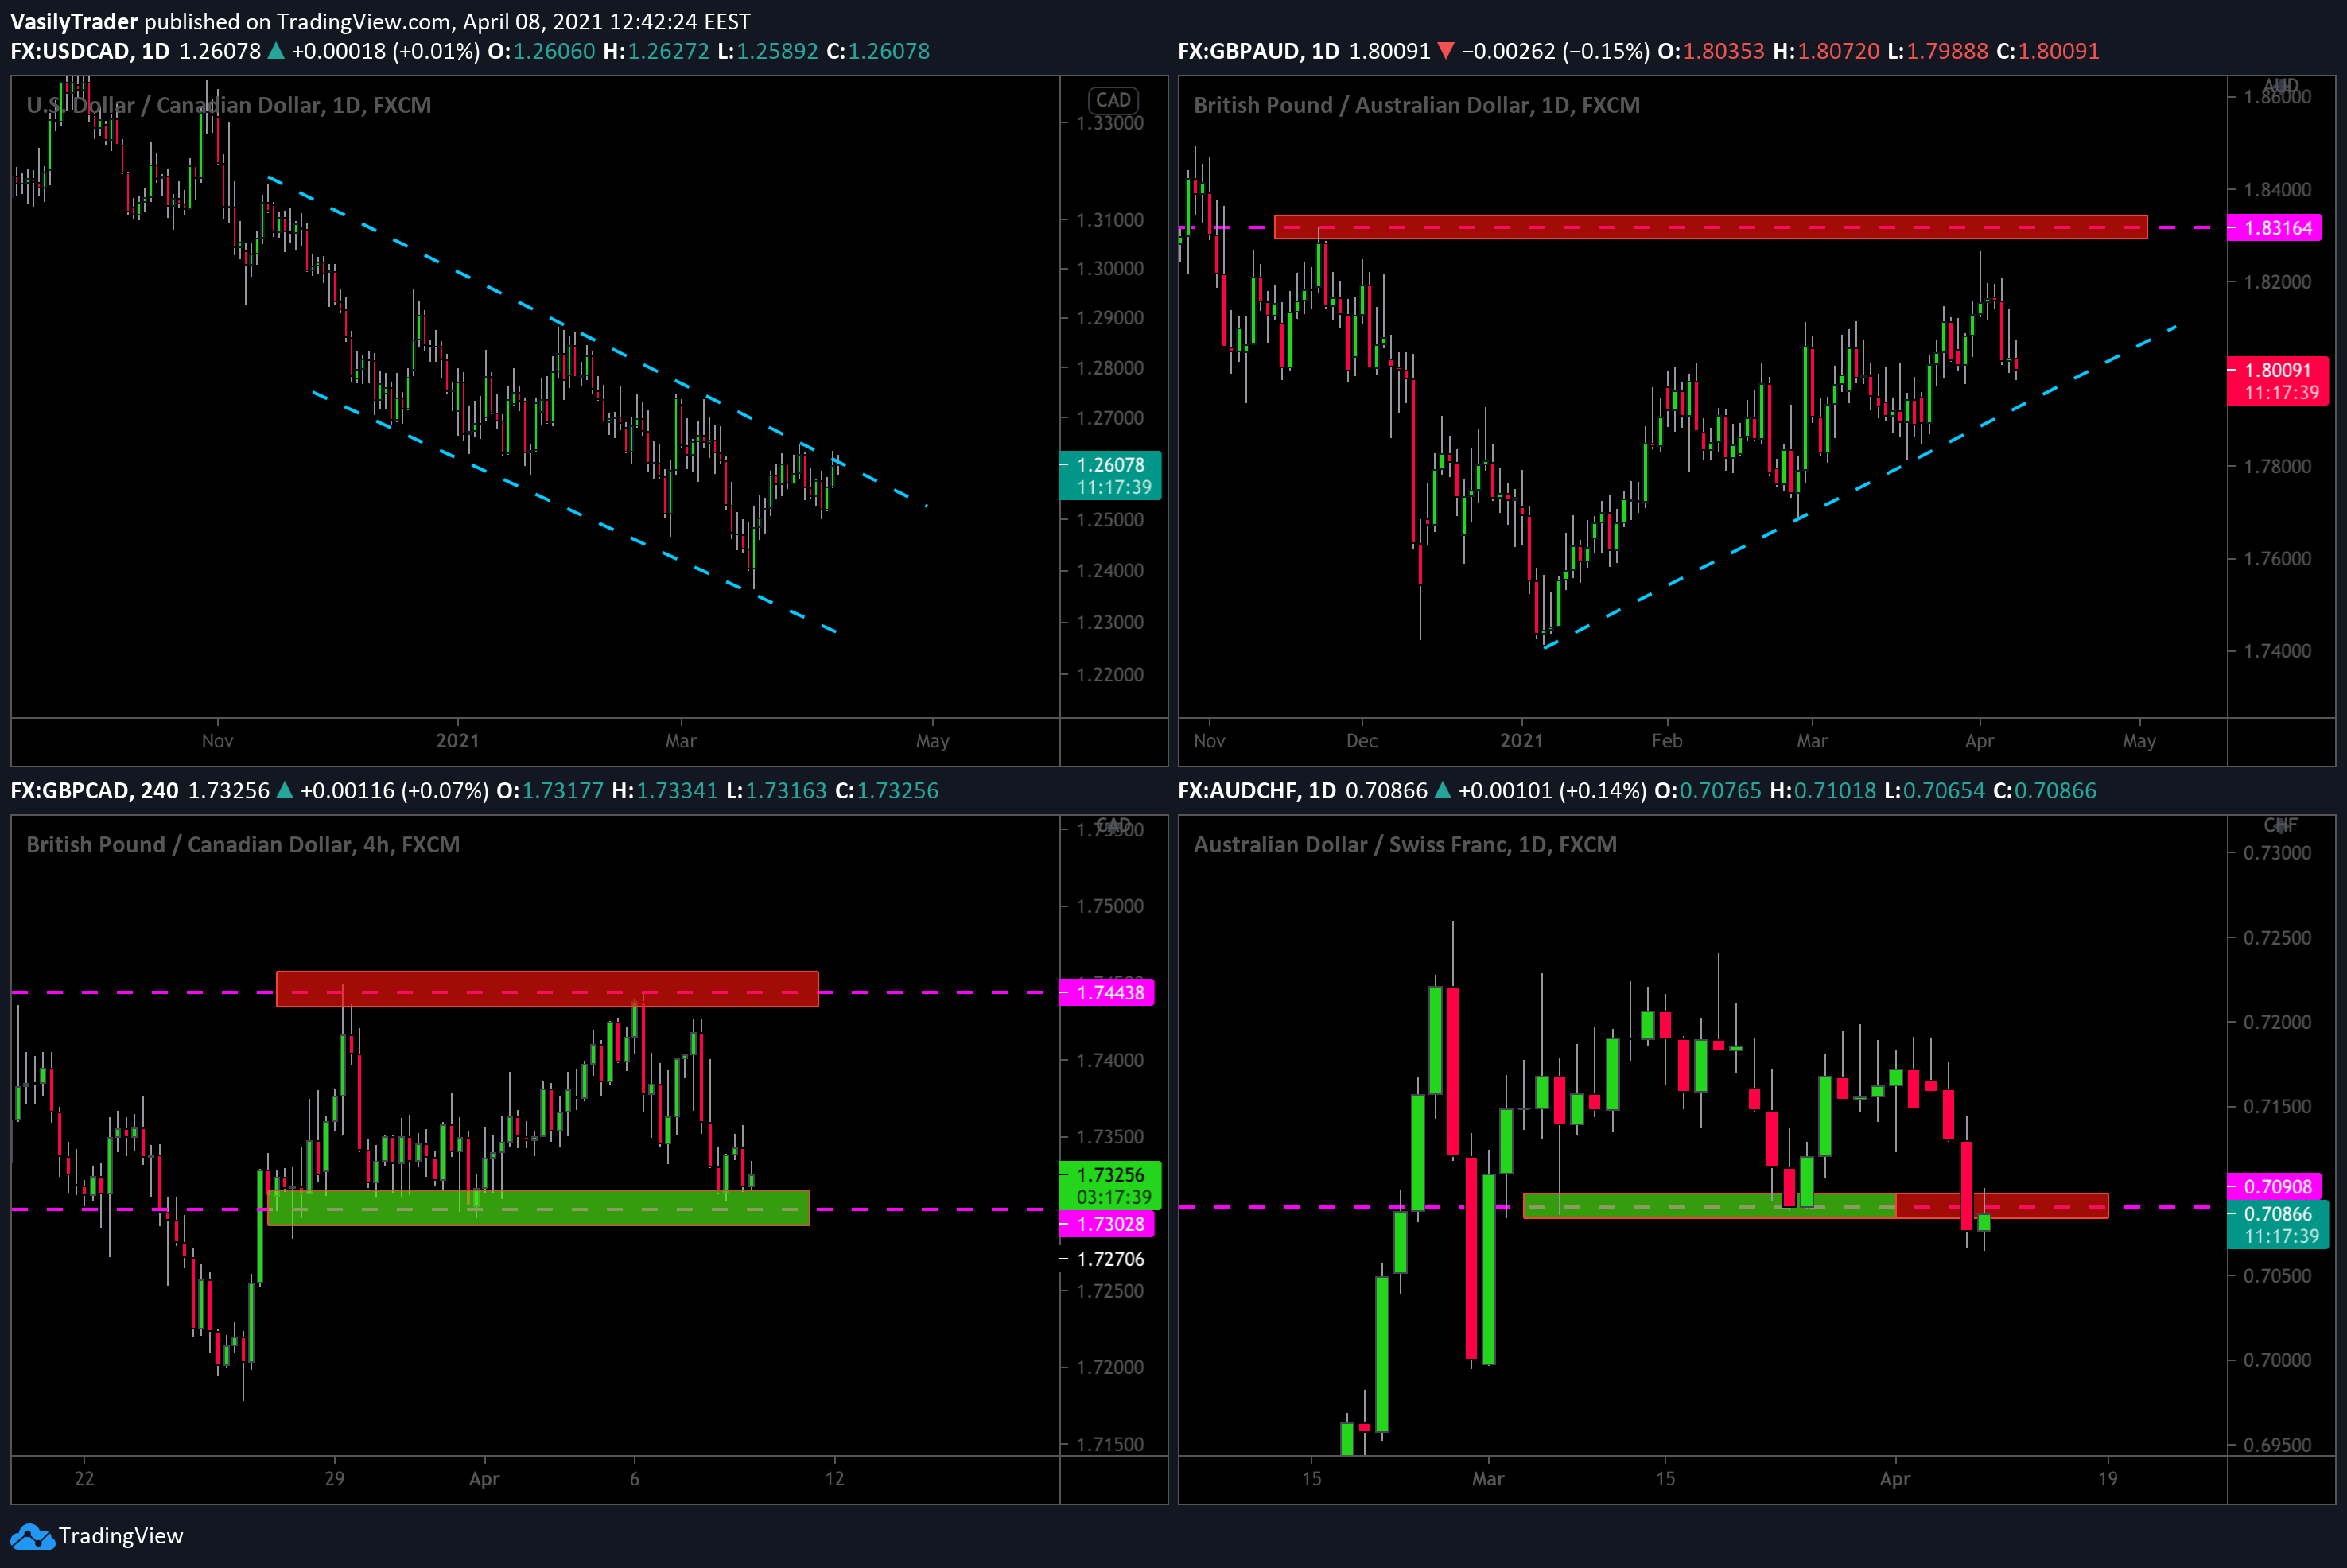Image resolution: width=2347 pixels, height=1568 pixels.
Task: Select the green support zone on AUDCHF chart
Action: pyautogui.click(x=1709, y=1205)
